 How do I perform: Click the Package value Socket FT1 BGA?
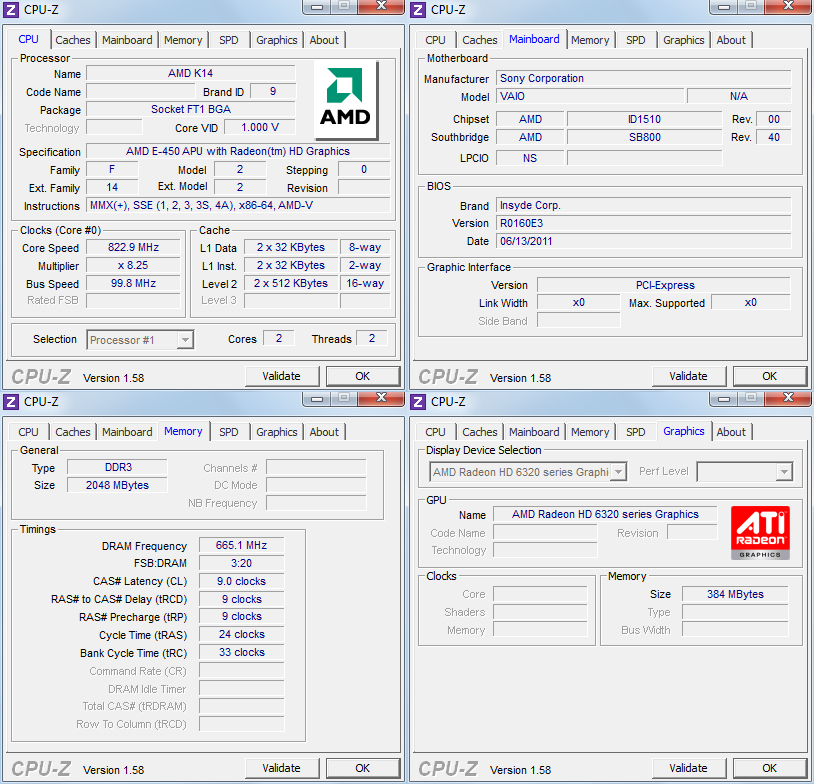[191, 109]
